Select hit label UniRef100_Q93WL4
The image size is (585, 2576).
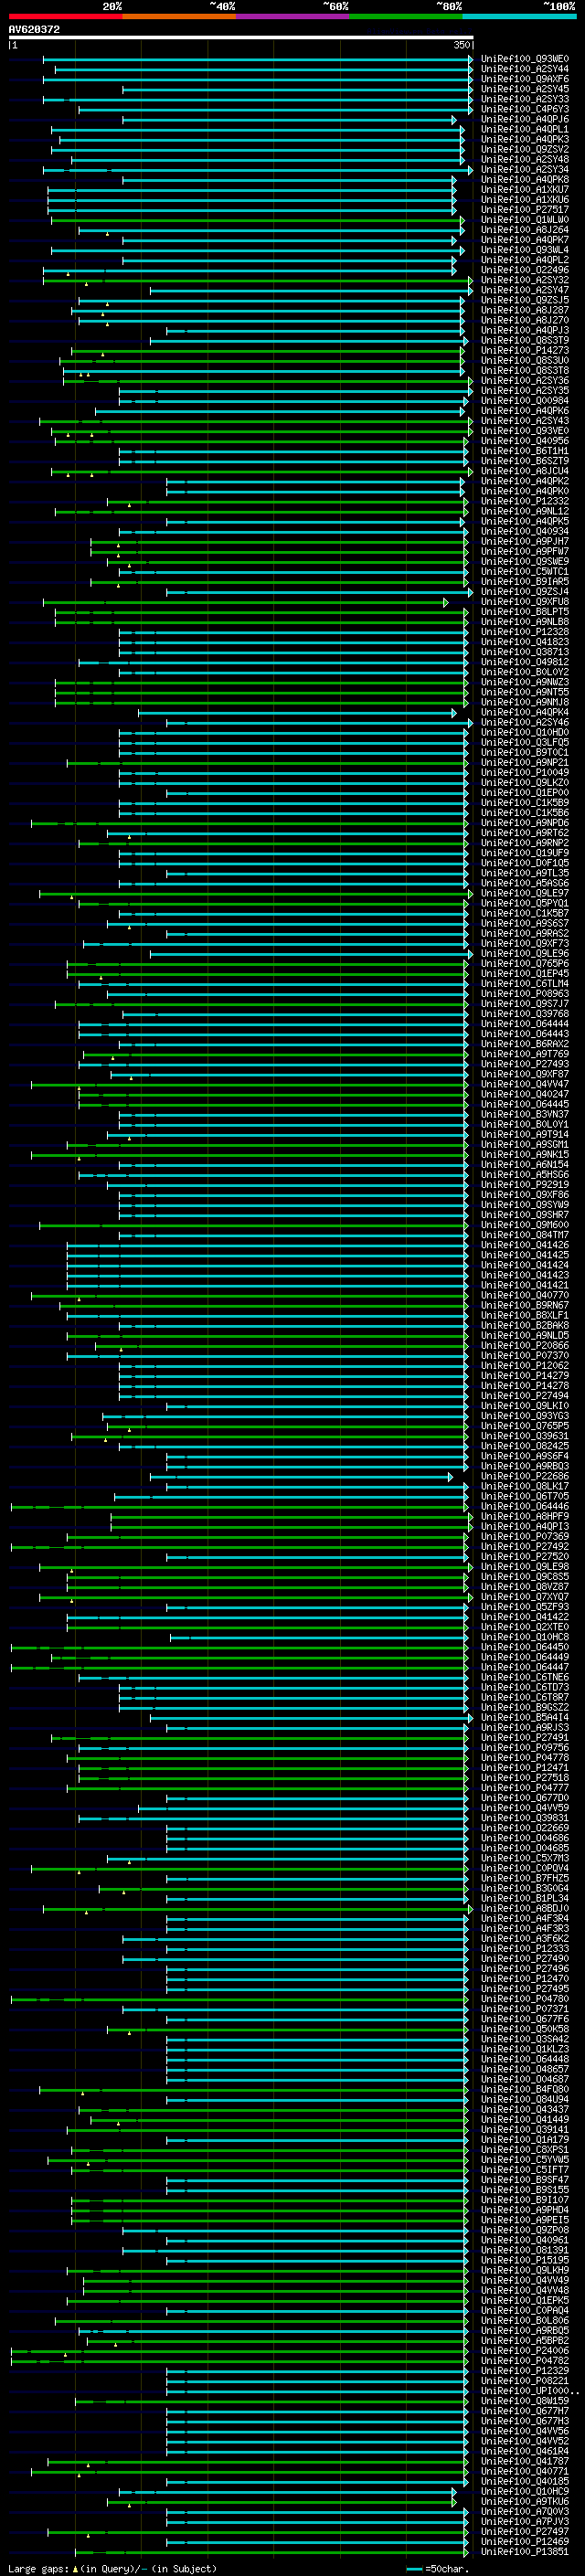pos(525,250)
